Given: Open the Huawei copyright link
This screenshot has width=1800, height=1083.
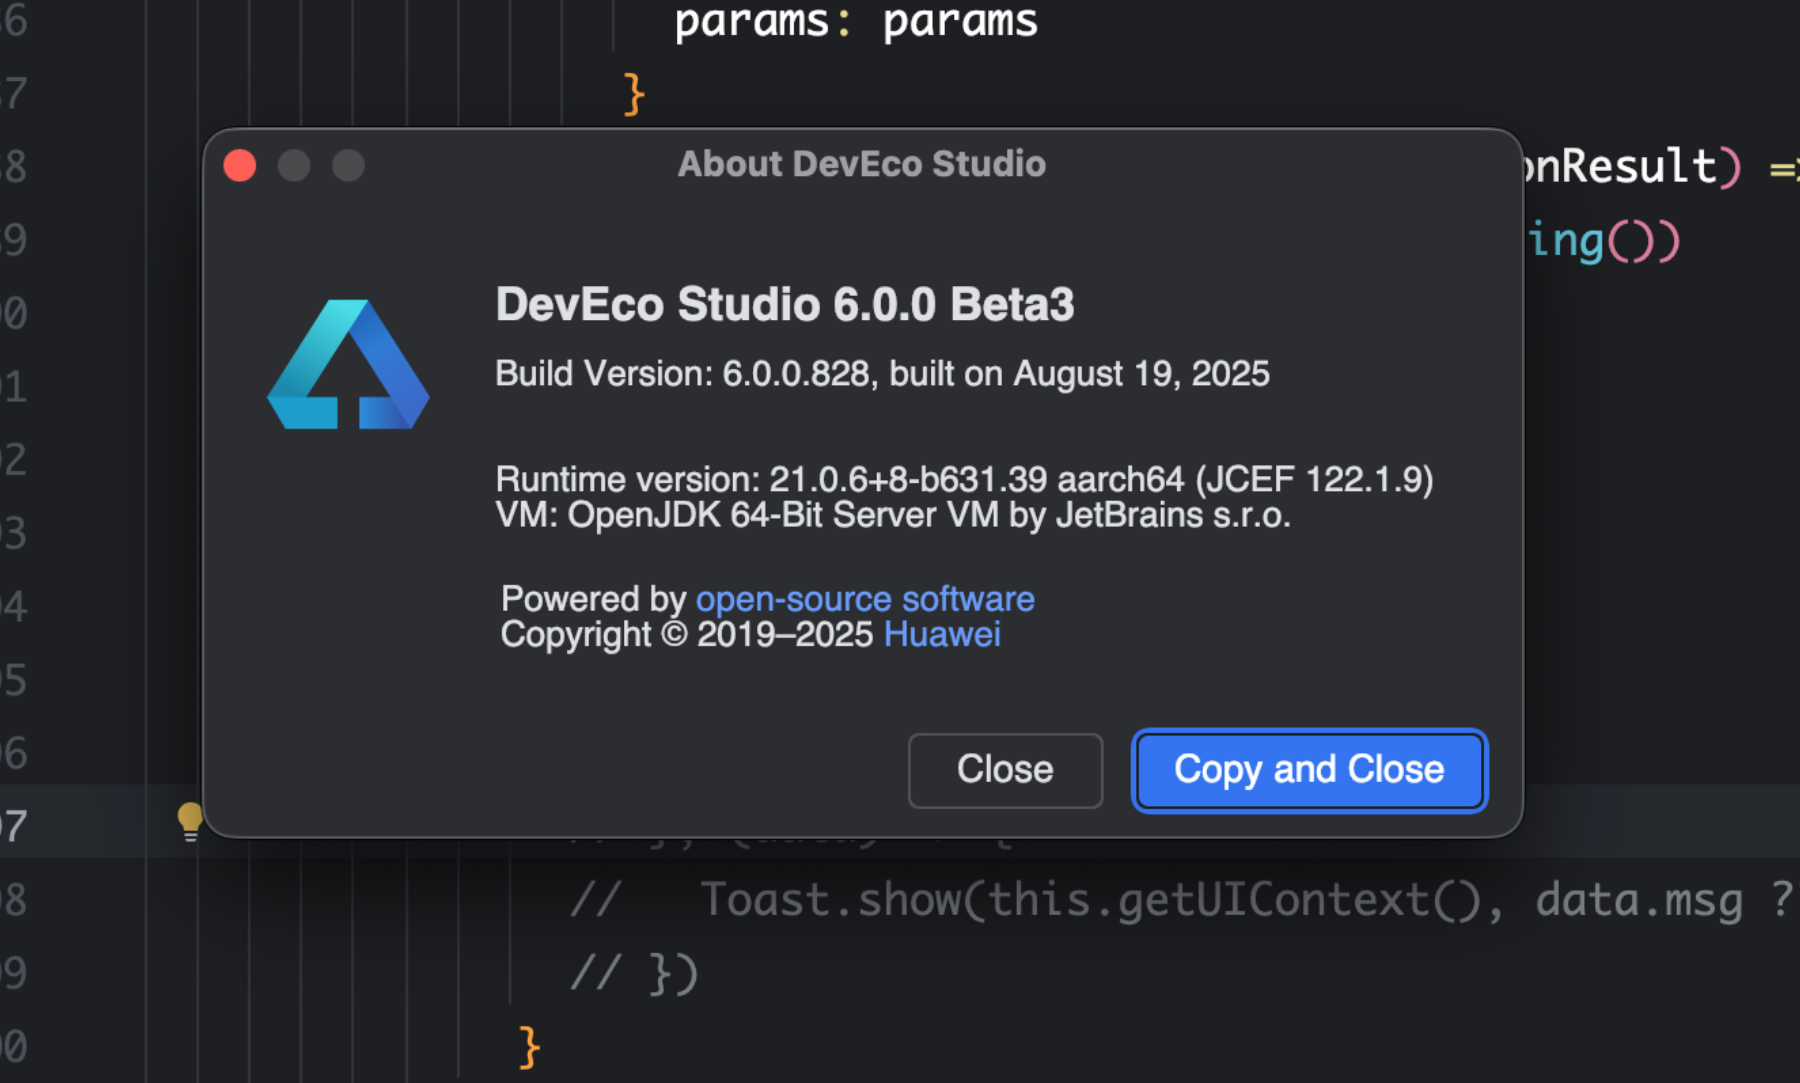Looking at the screenshot, I should [941, 635].
